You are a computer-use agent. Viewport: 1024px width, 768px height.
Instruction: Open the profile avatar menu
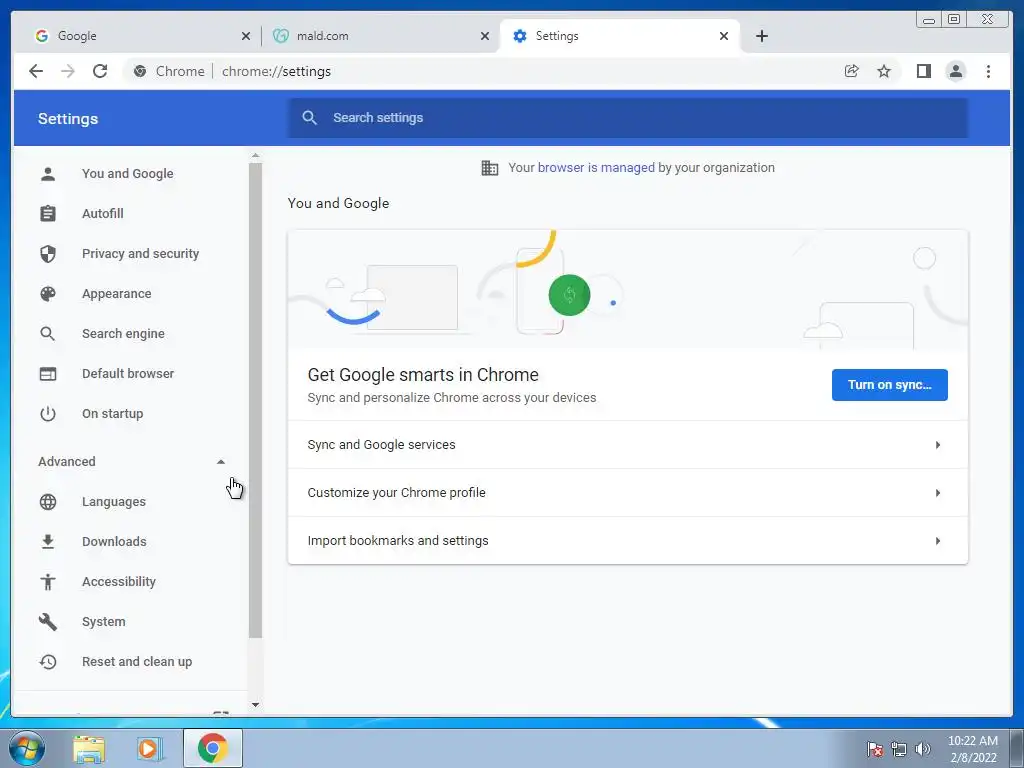point(955,71)
